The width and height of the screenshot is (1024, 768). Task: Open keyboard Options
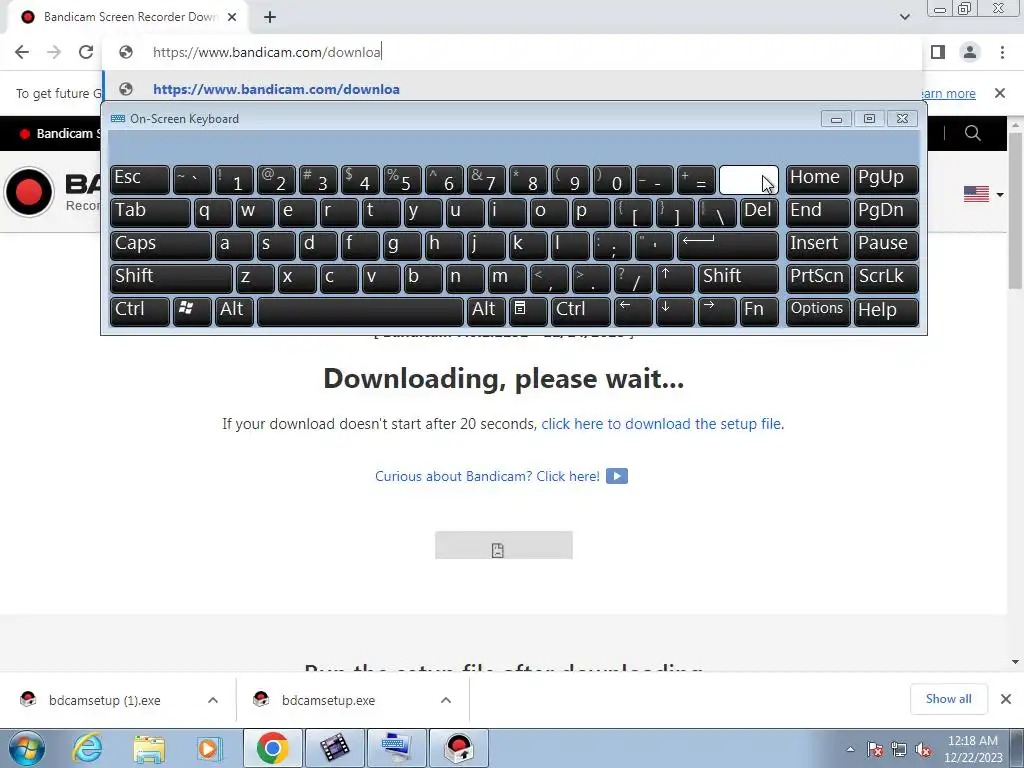pyautogui.click(x=818, y=312)
